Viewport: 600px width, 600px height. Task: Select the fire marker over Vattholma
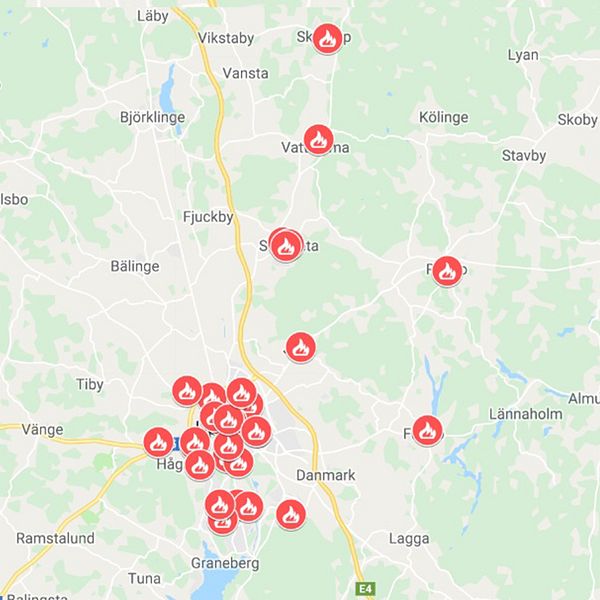point(318,140)
